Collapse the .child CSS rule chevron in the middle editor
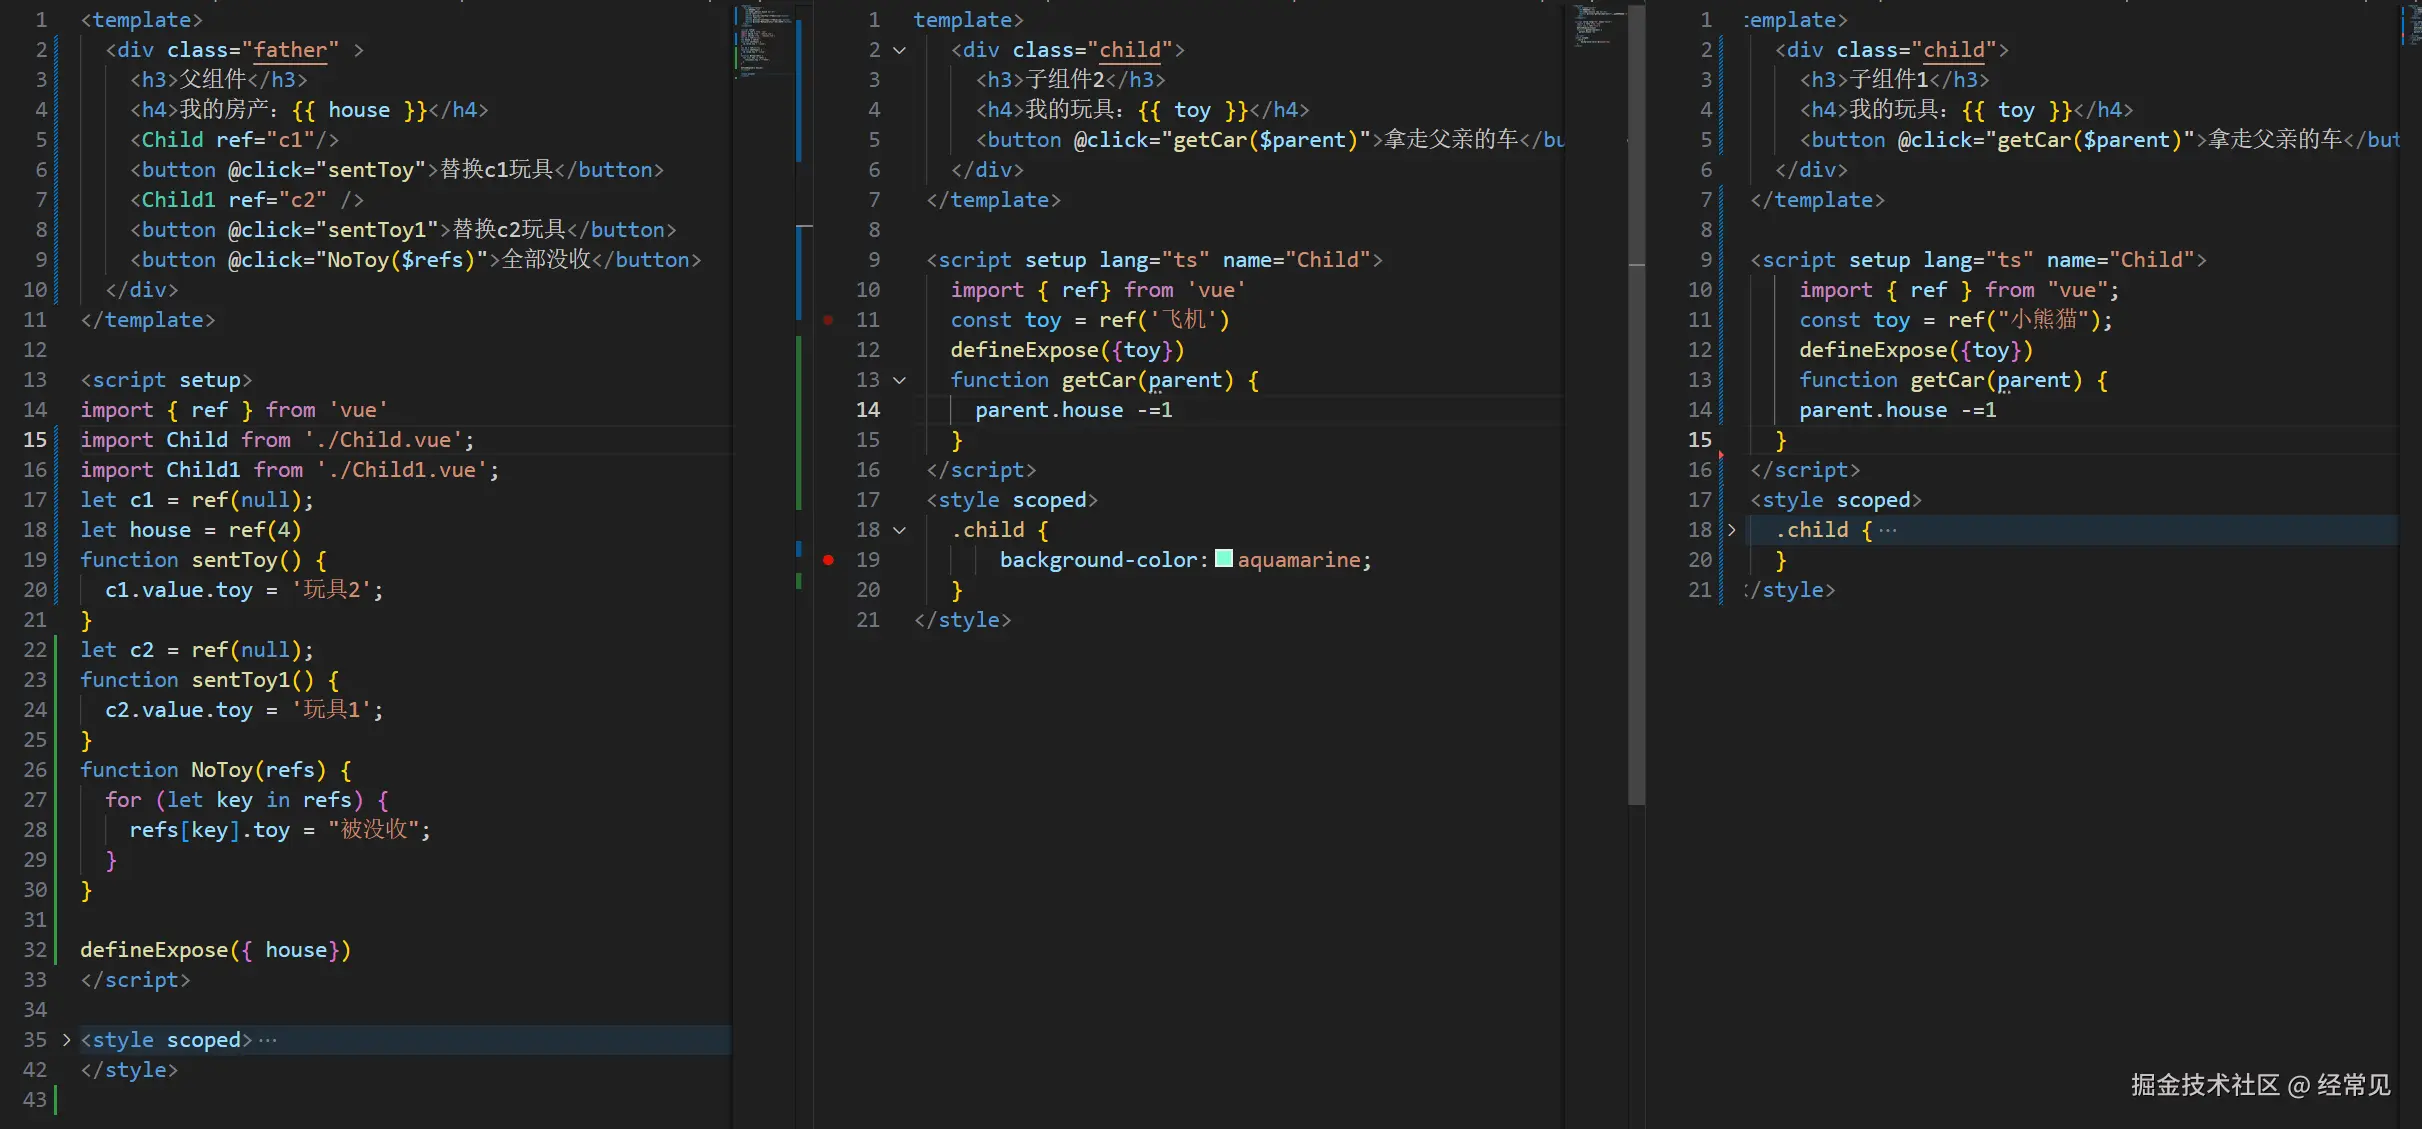This screenshot has height=1129, width=2422. pos(899,530)
